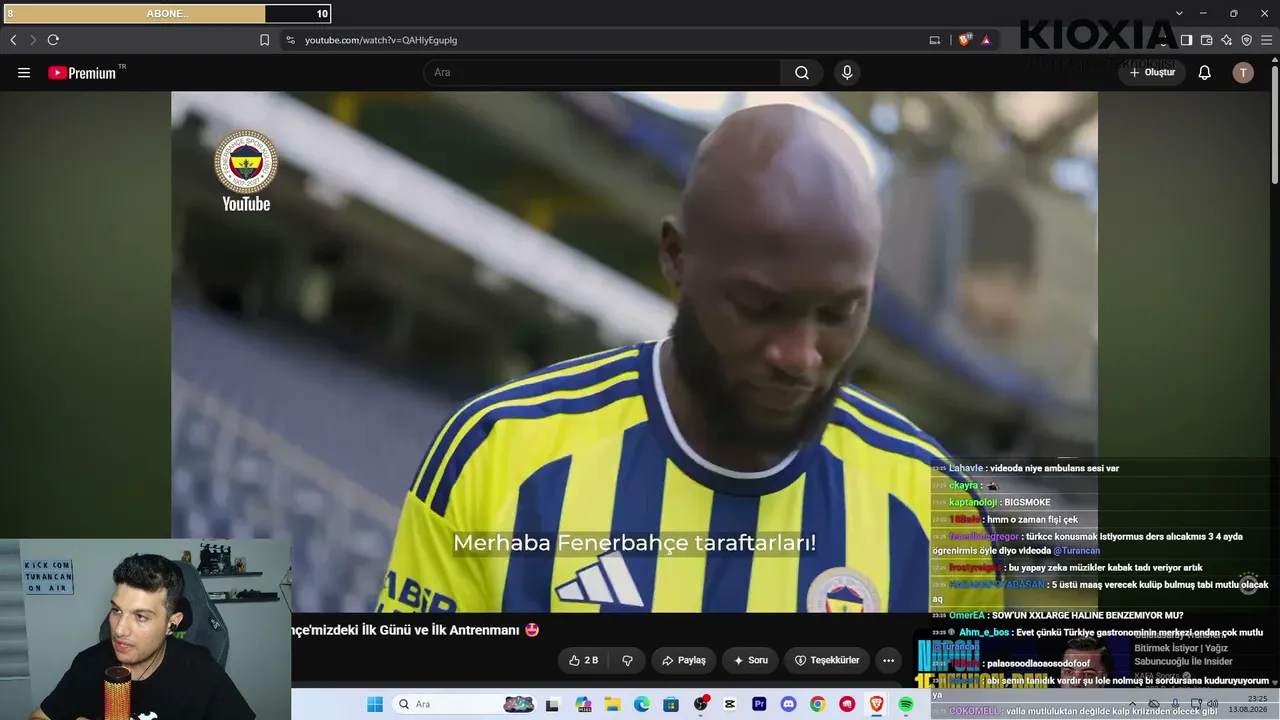
Task: Open Adobe Premiere Pro from the taskbar
Action: [759, 704]
